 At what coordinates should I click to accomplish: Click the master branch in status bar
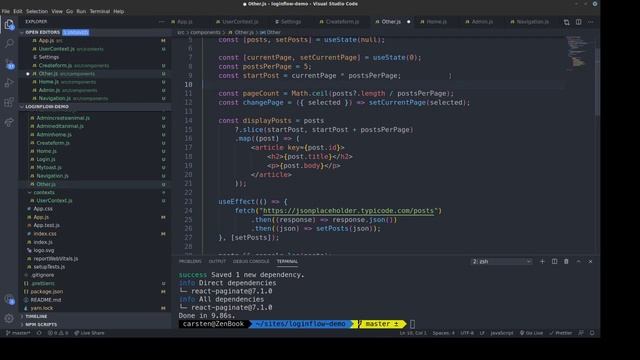(x=18, y=333)
